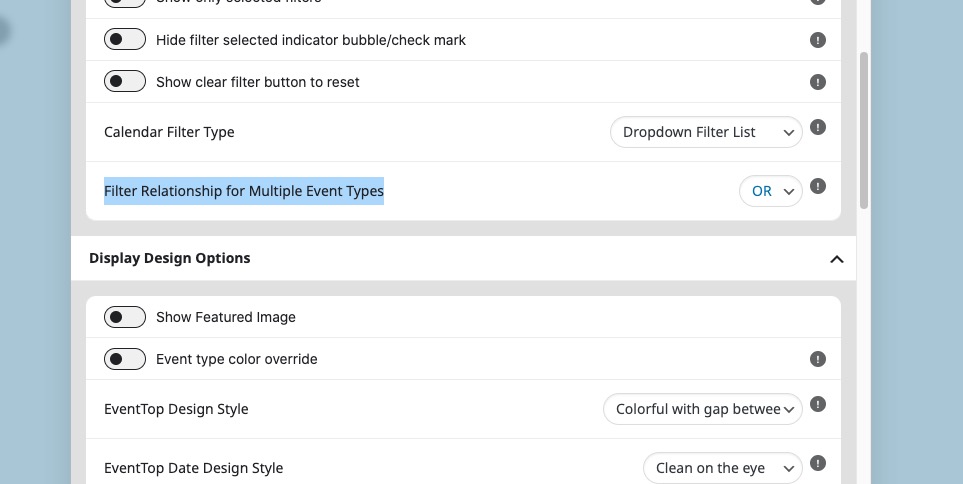Open Colorful with gap EventTop style dropdown
This screenshot has width=963, height=484.
(703, 409)
